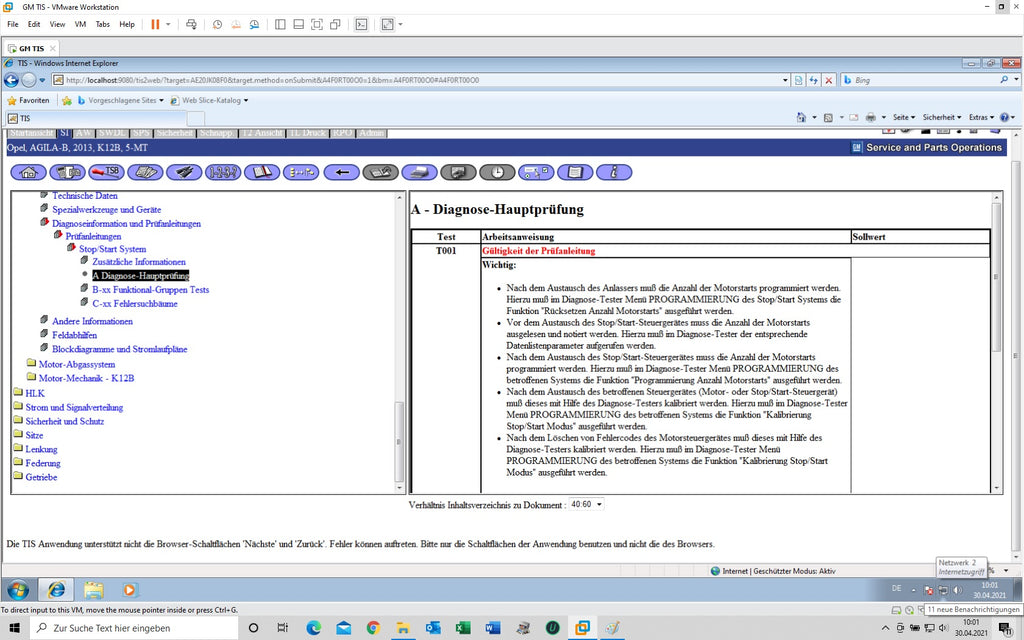Open Vorgeschlagene Sites dropdown
This screenshot has width=1024, height=640.
pos(161,101)
